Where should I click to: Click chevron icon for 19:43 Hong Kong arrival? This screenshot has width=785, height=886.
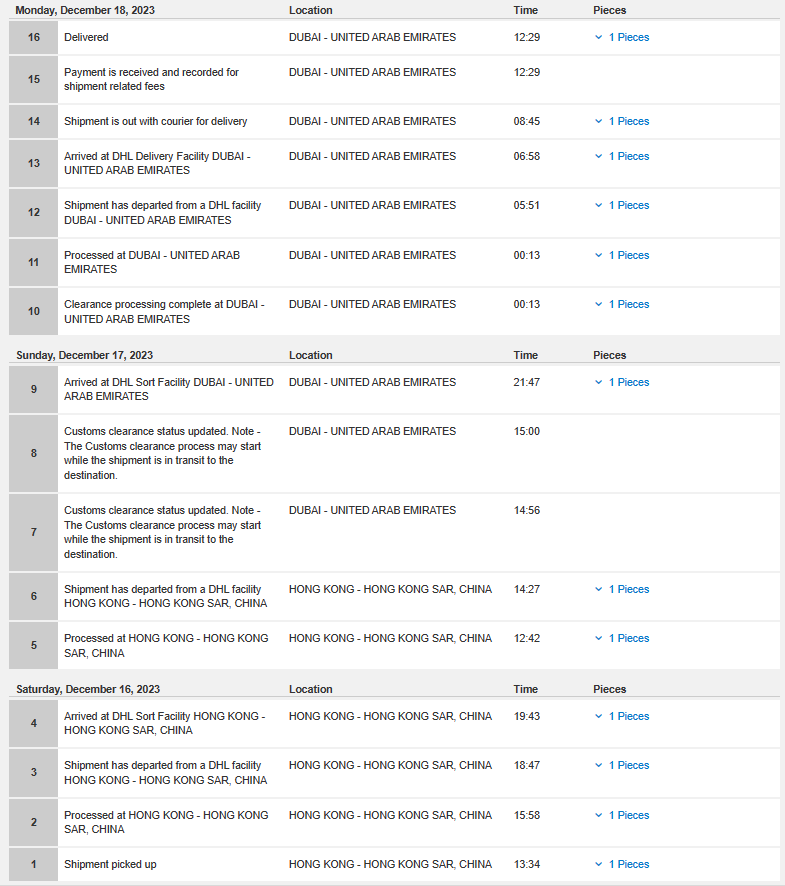pyautogui.click(x=598, y=716)
